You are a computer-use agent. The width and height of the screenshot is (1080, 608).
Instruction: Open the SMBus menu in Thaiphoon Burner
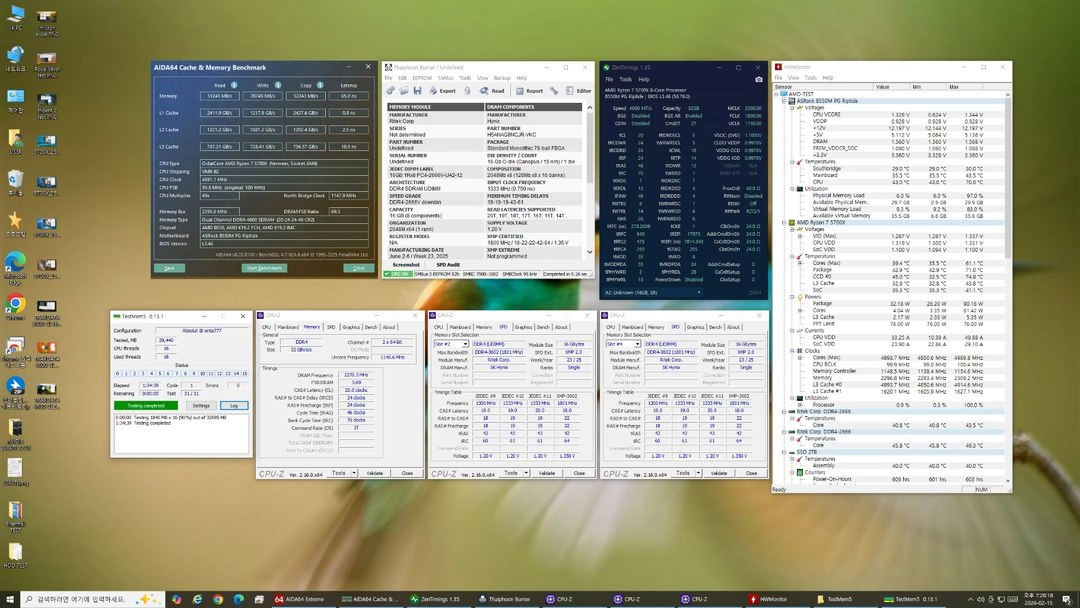446,78
